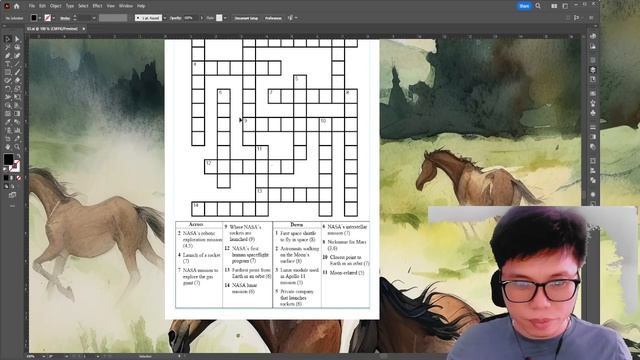Select the Eyedropper tool
Viewport: 640px width, 360px height.
(x=7, y=122)
